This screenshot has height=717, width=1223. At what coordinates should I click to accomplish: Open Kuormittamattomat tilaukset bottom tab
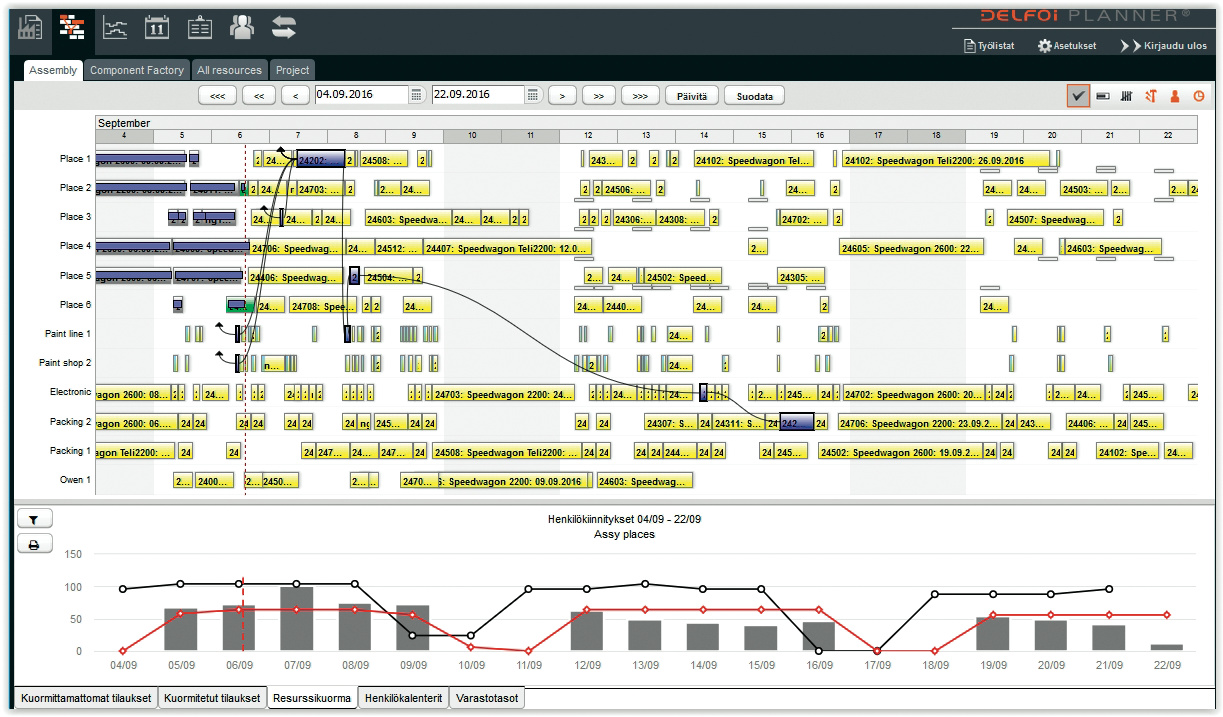click(86, 698)
